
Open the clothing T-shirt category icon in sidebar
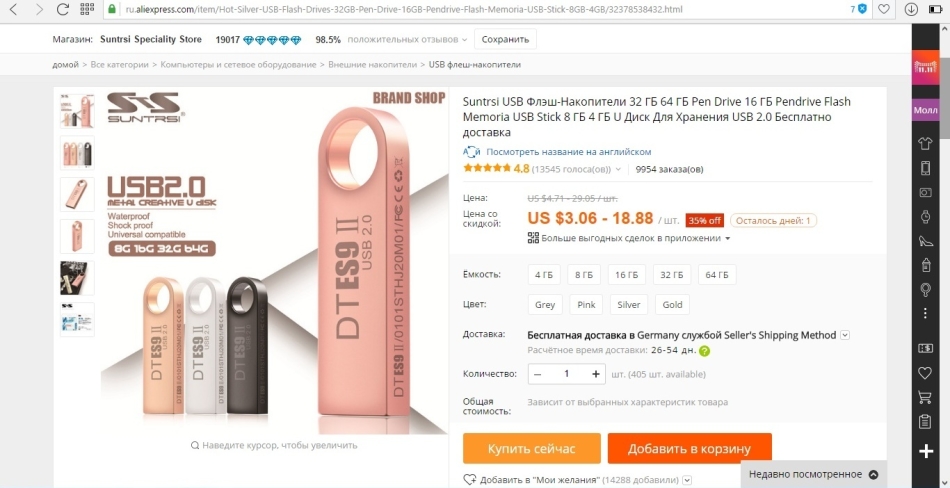click(x=925, y=143)
